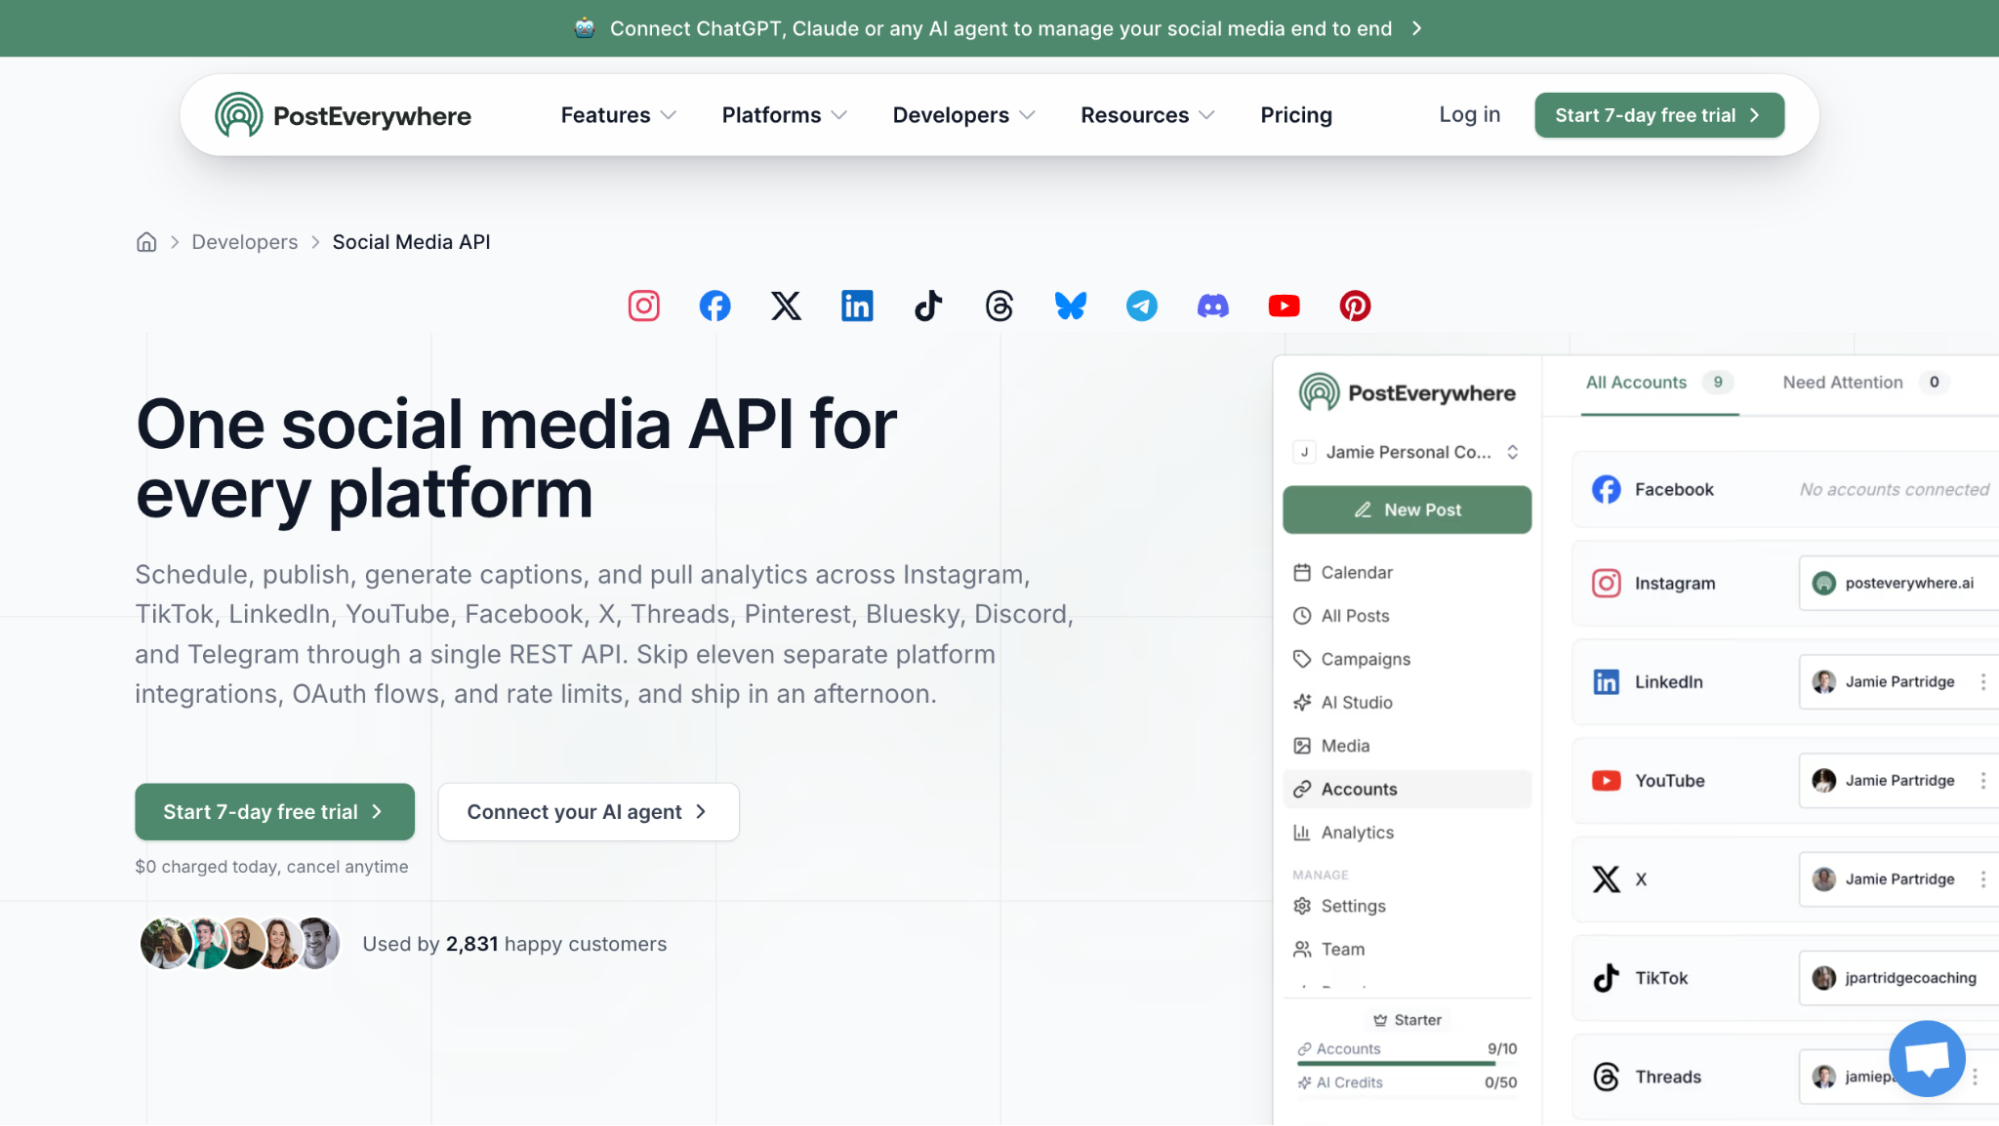Click the Starter plan label
Viewport: 1999px width, 1126px height.
(1407, 1020)
